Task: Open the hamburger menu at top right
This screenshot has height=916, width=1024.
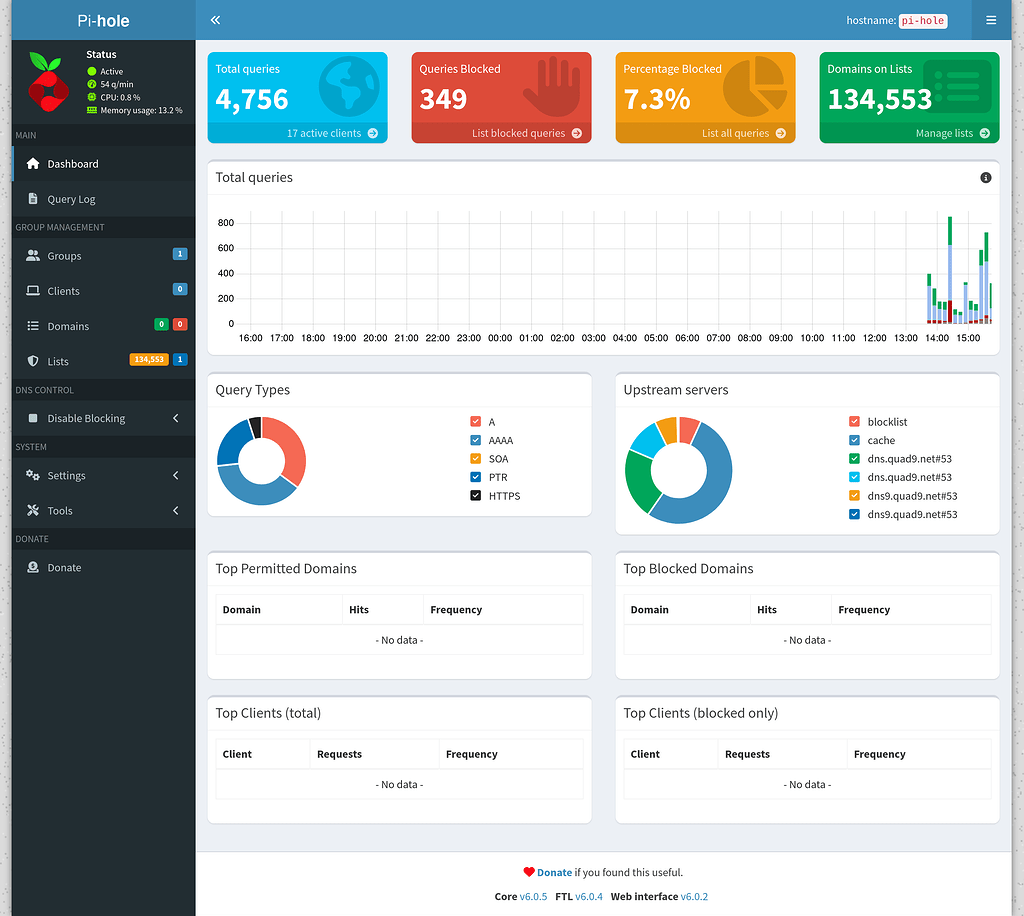Action: (x=990, y=20)
